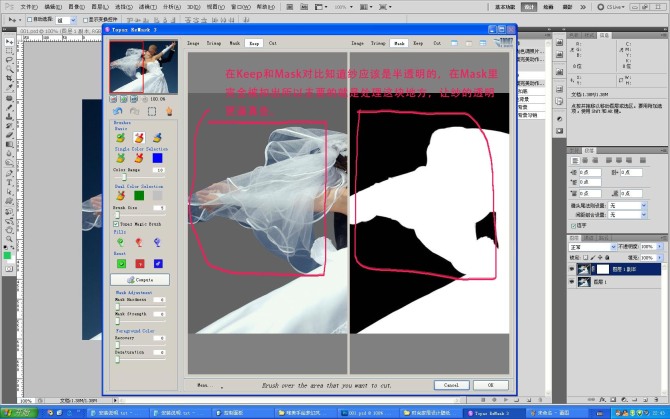
Task: Click the Cancel button
Action: (450, 384)
